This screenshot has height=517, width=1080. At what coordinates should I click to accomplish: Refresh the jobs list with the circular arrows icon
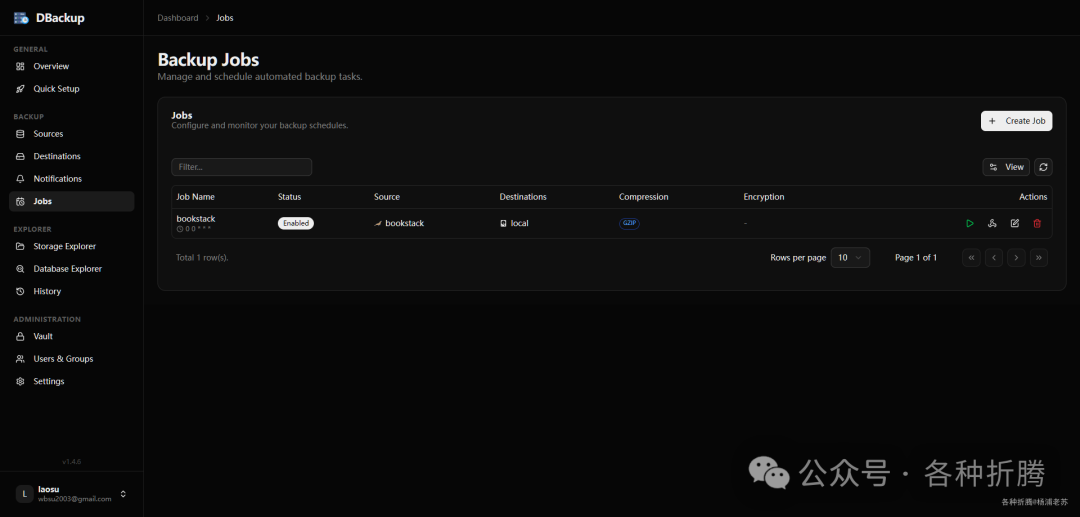click(x=1043, y=167)
